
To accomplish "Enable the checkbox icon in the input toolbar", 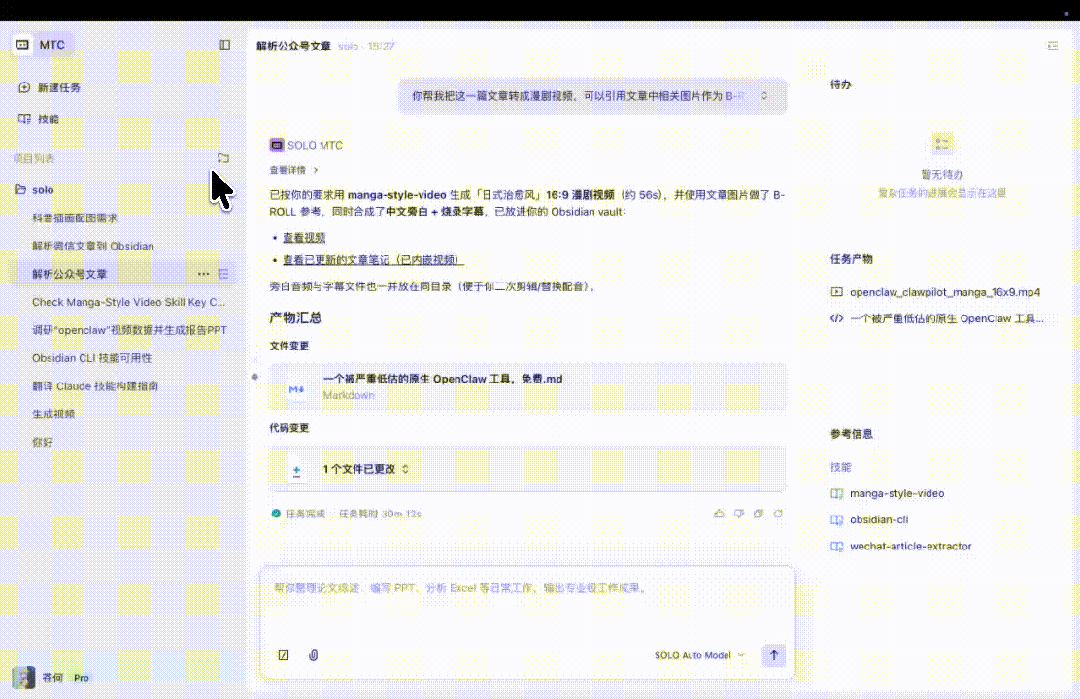I will pyautogui.click(x=284, y=655).
